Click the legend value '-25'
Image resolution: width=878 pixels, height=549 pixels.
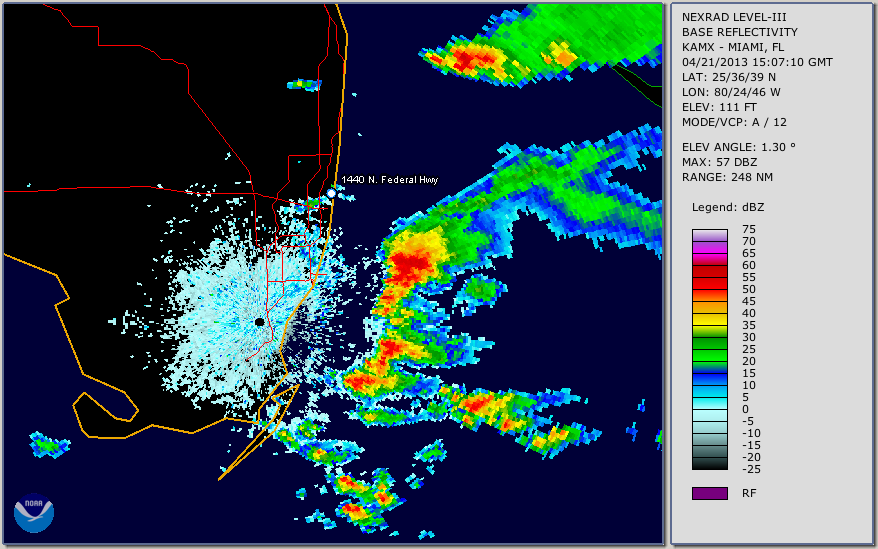point(751,469)
